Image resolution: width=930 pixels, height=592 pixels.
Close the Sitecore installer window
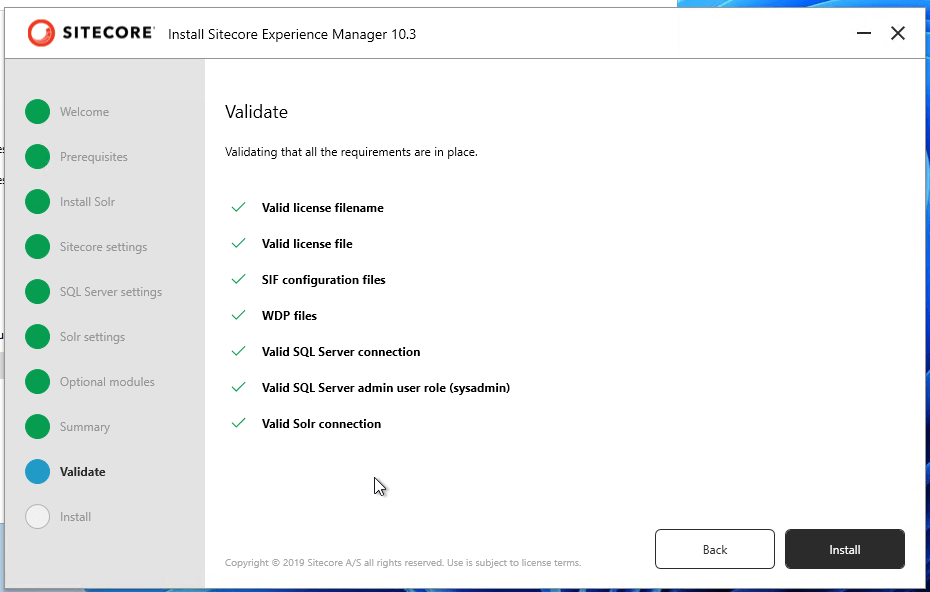pos(898,34)
